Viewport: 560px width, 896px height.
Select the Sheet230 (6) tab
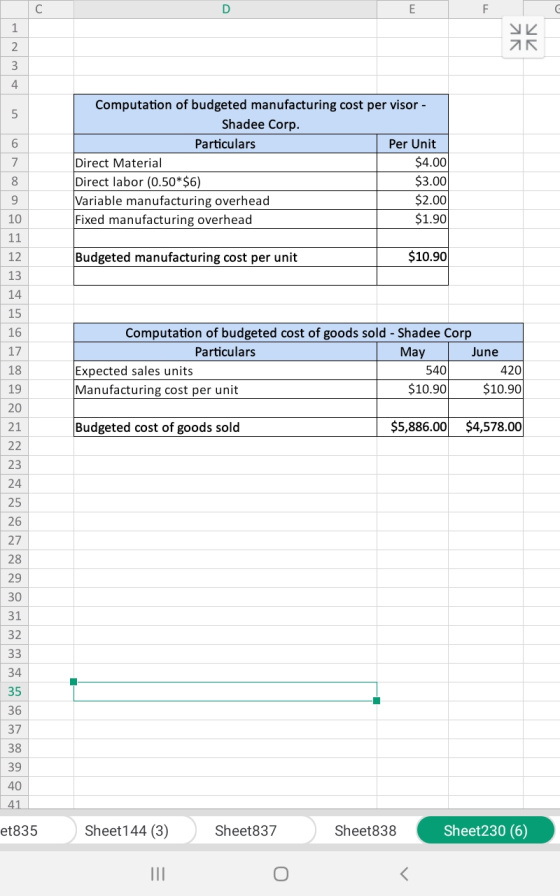(486, 830)
